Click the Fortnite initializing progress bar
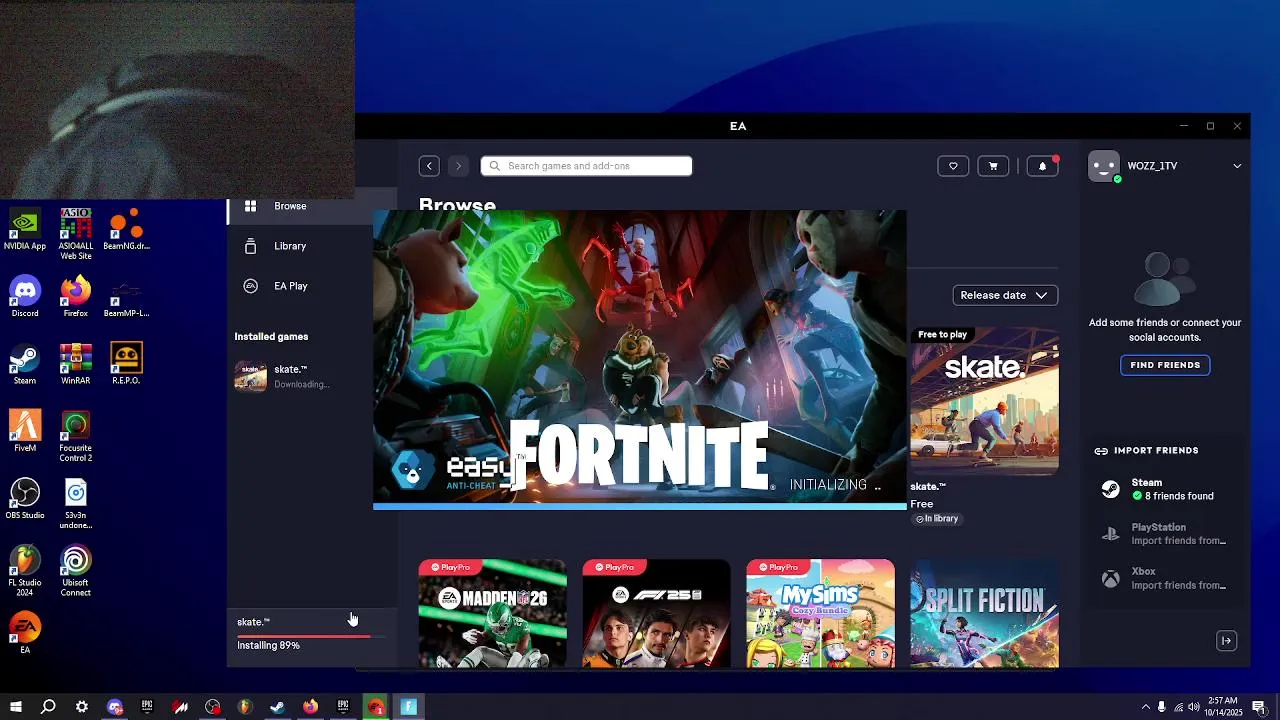This screenshot has height=720, width=1280. (640, 506)
